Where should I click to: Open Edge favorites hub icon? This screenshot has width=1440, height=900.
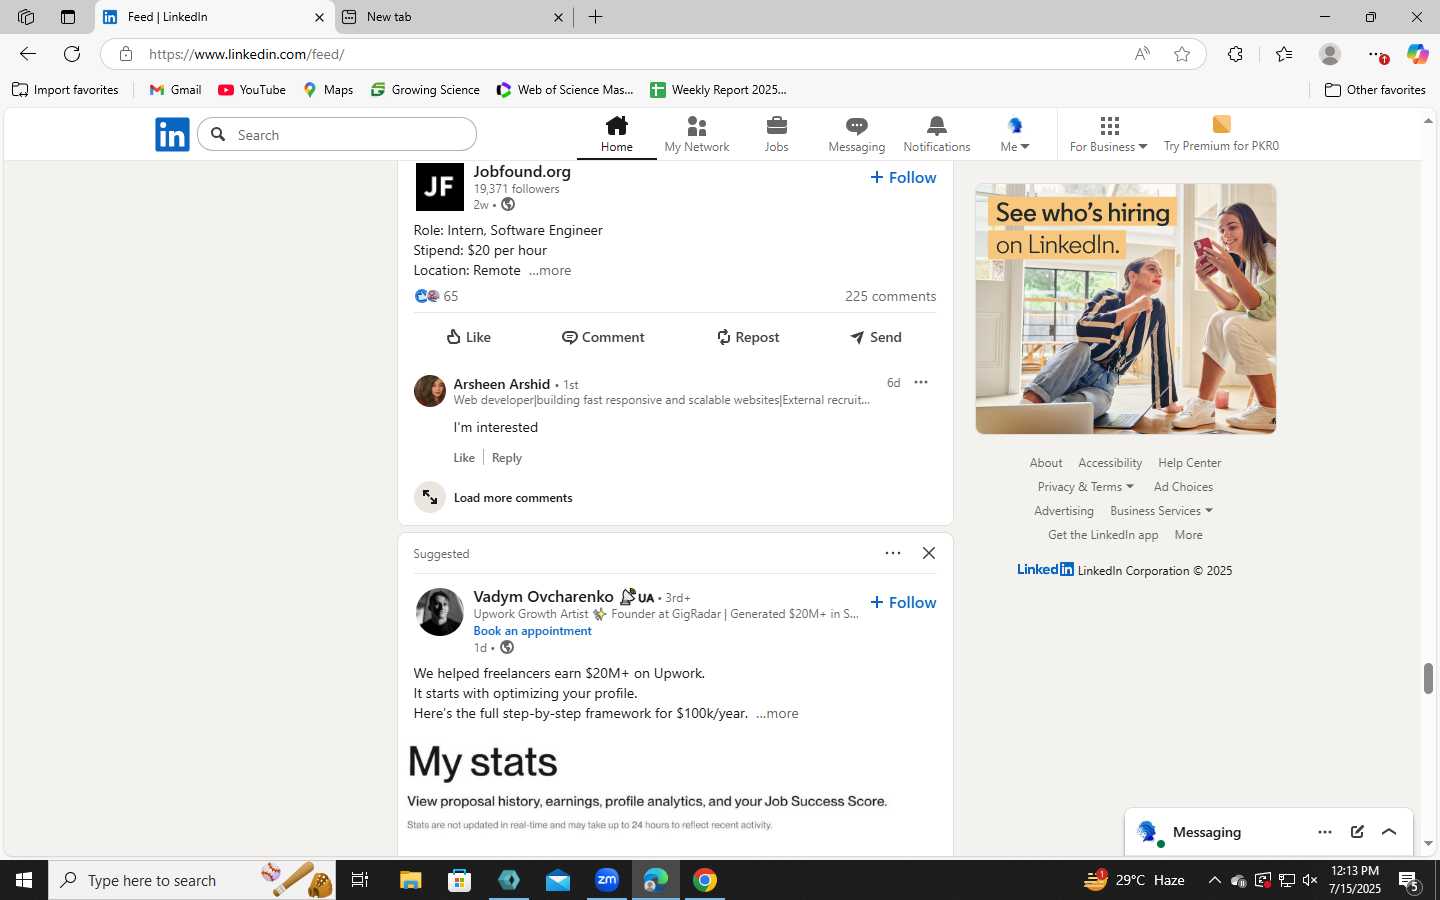pyautogui.click(x=1284, y=54)
